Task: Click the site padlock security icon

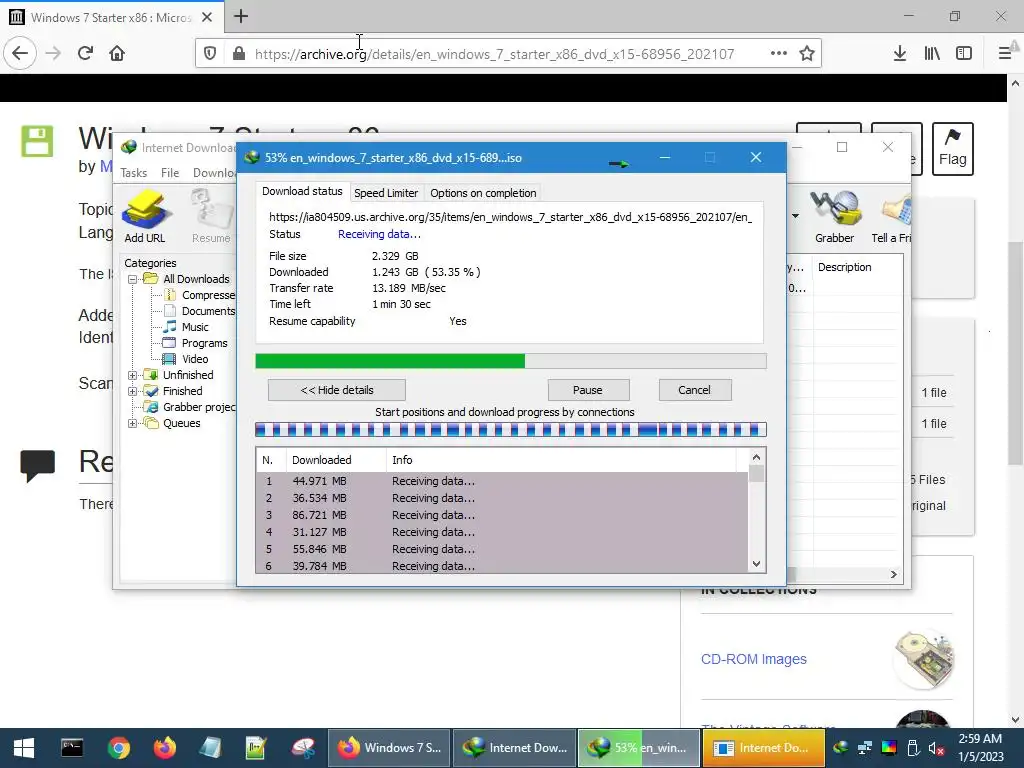Action: (x=239, y=54)
